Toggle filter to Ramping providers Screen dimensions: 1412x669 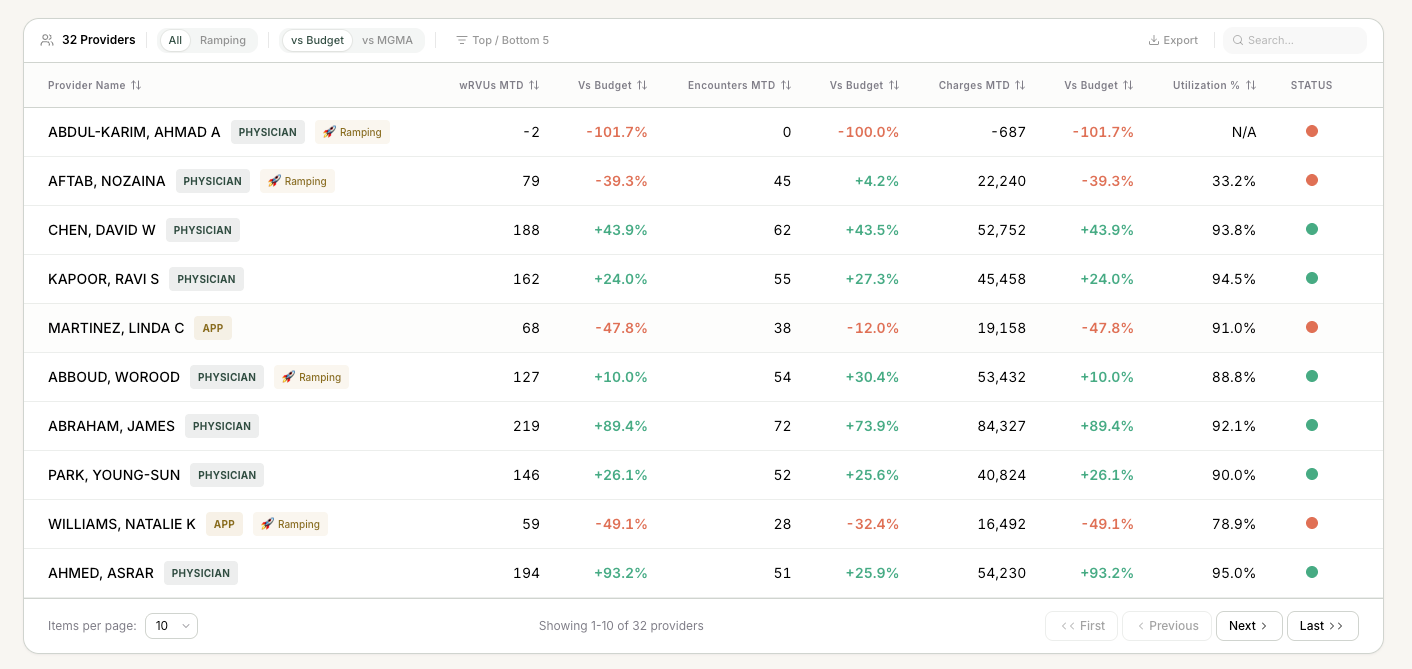tap(223, 40)
